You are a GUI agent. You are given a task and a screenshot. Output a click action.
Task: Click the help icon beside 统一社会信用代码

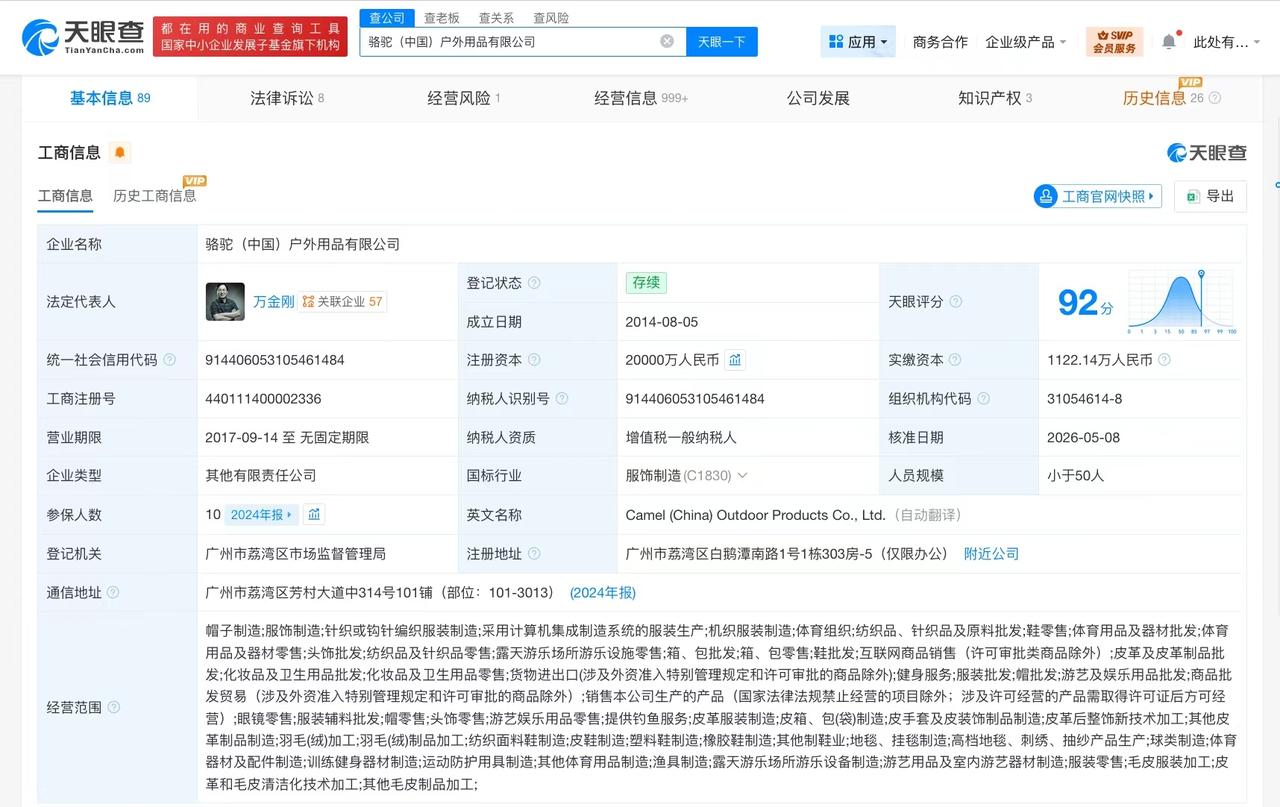(170, 360)
